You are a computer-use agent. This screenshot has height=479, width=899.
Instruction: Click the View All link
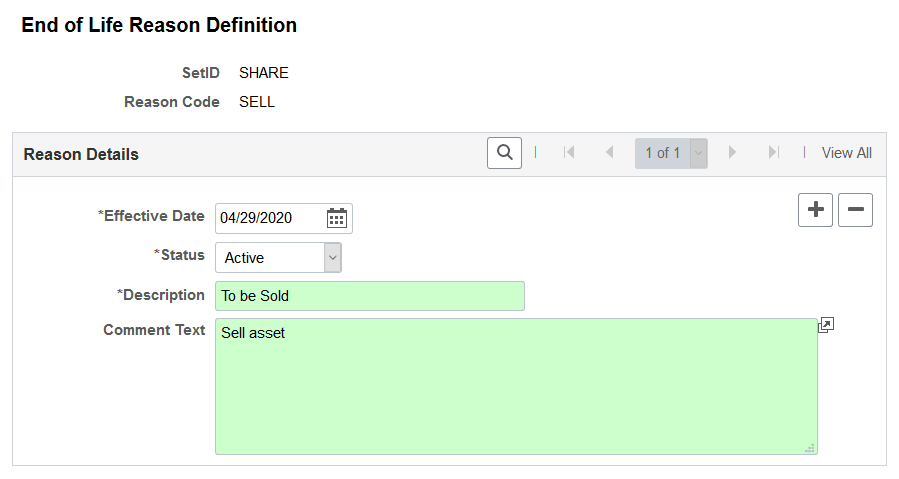(846, 153)
